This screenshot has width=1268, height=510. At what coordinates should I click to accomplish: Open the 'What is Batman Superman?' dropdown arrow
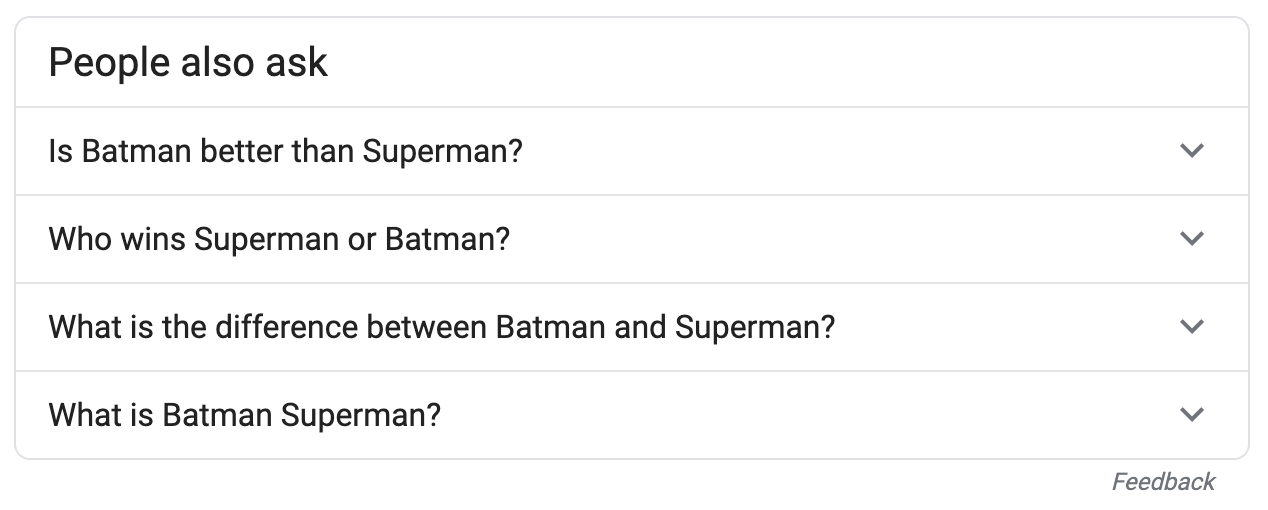(1191, 414)
